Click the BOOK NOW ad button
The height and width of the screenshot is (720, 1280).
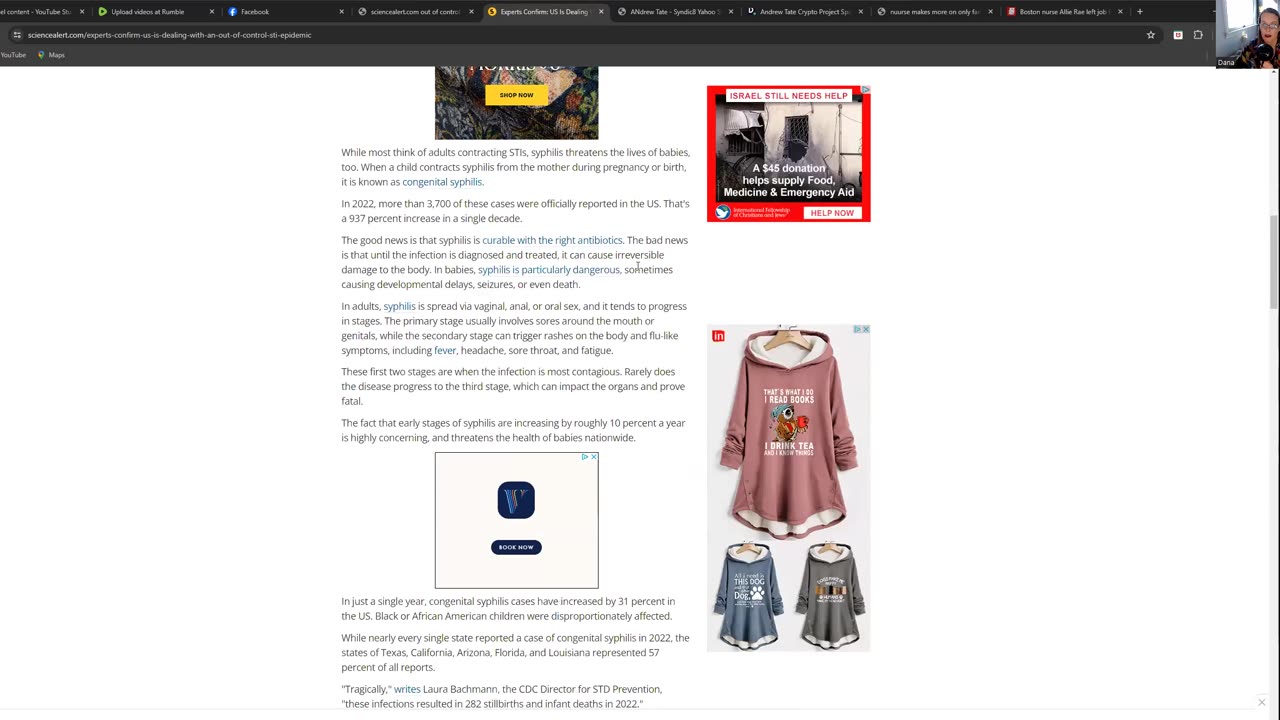point(516,547)
